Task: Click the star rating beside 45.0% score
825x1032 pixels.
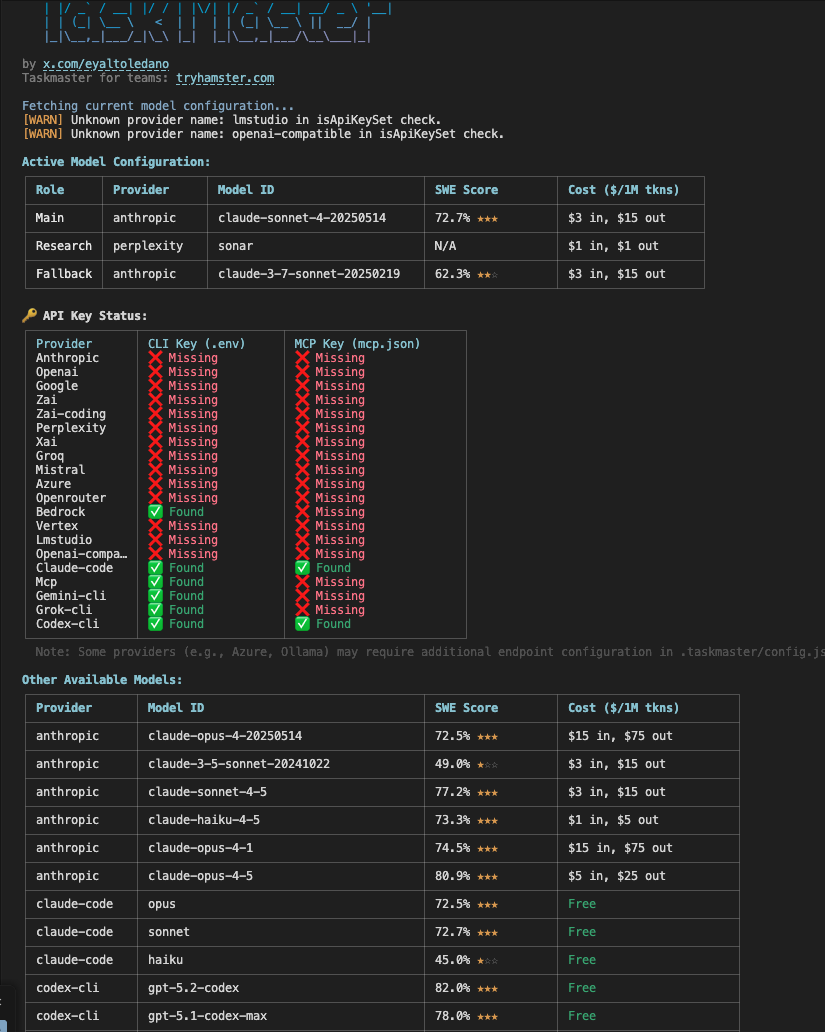Action: pyautogui.click(x=487, y=961)
